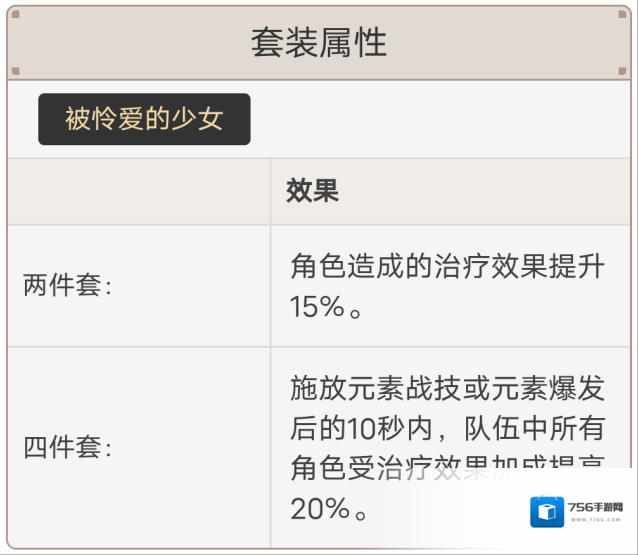Viewport: 638px width, 555px height.
Task: Click the 15% healing bonus value
Action: coord(318,307)
